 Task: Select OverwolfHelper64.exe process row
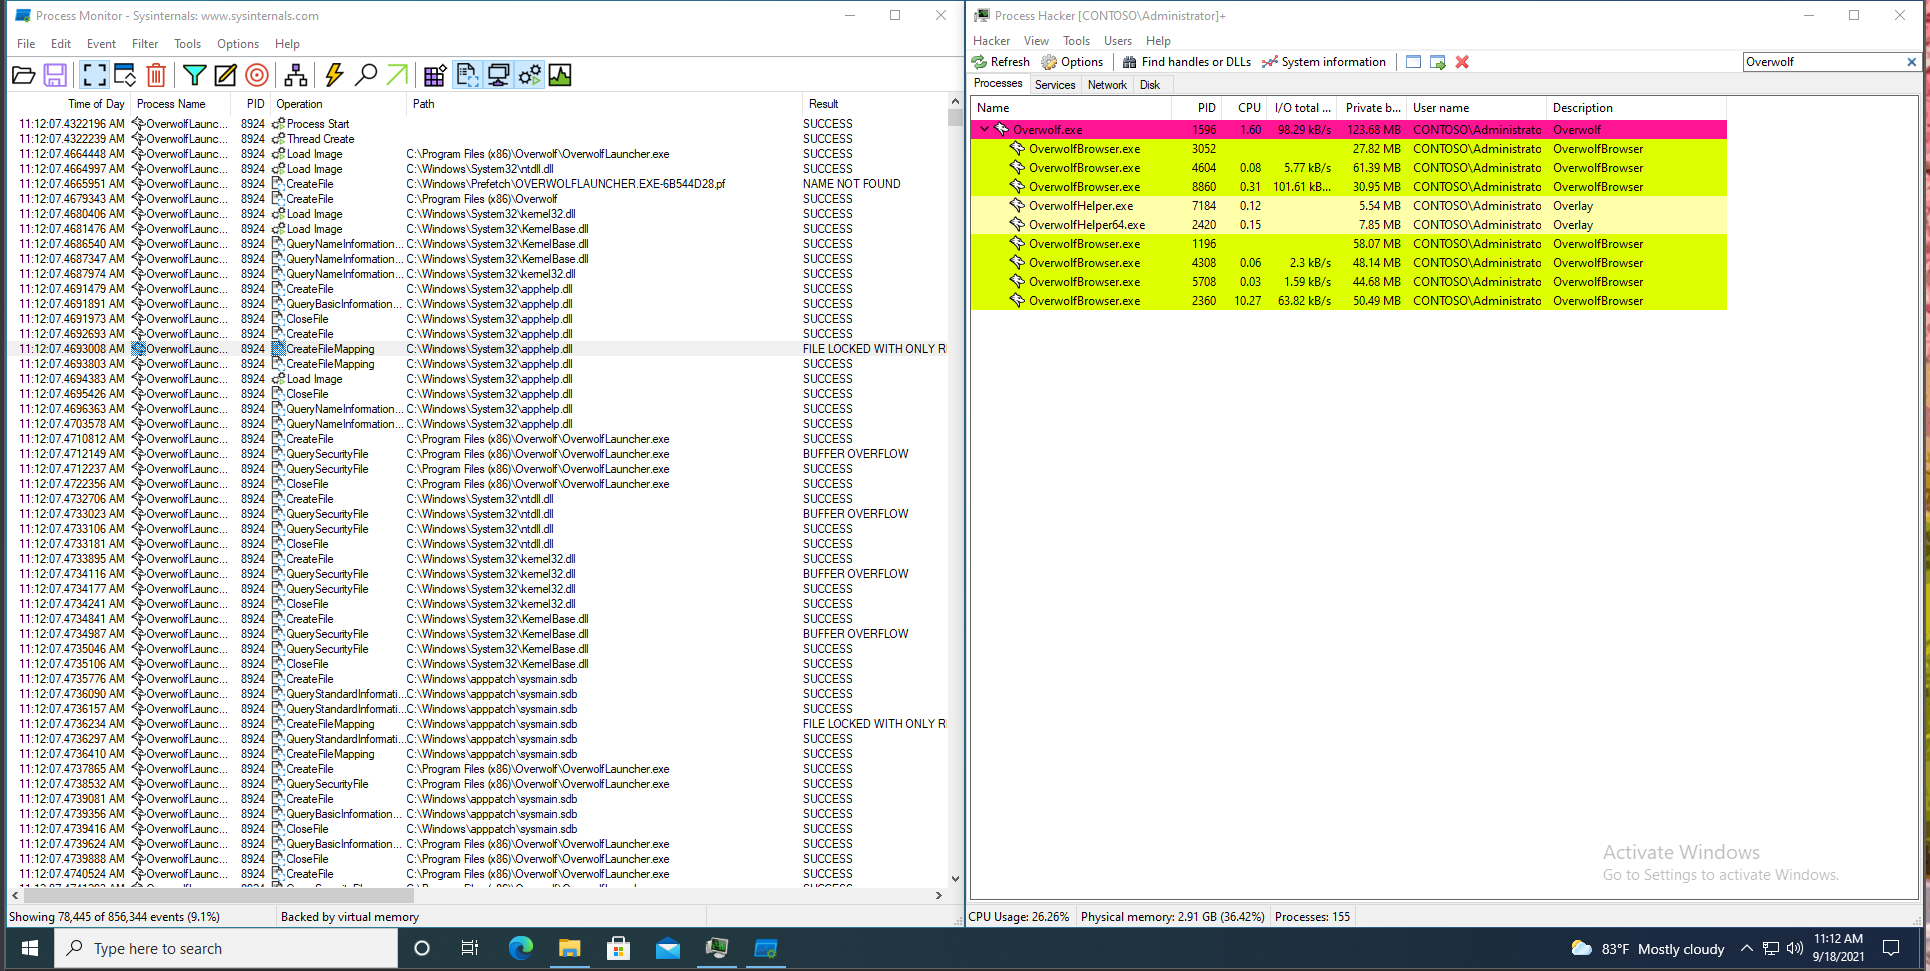(x=1348, y=225)
